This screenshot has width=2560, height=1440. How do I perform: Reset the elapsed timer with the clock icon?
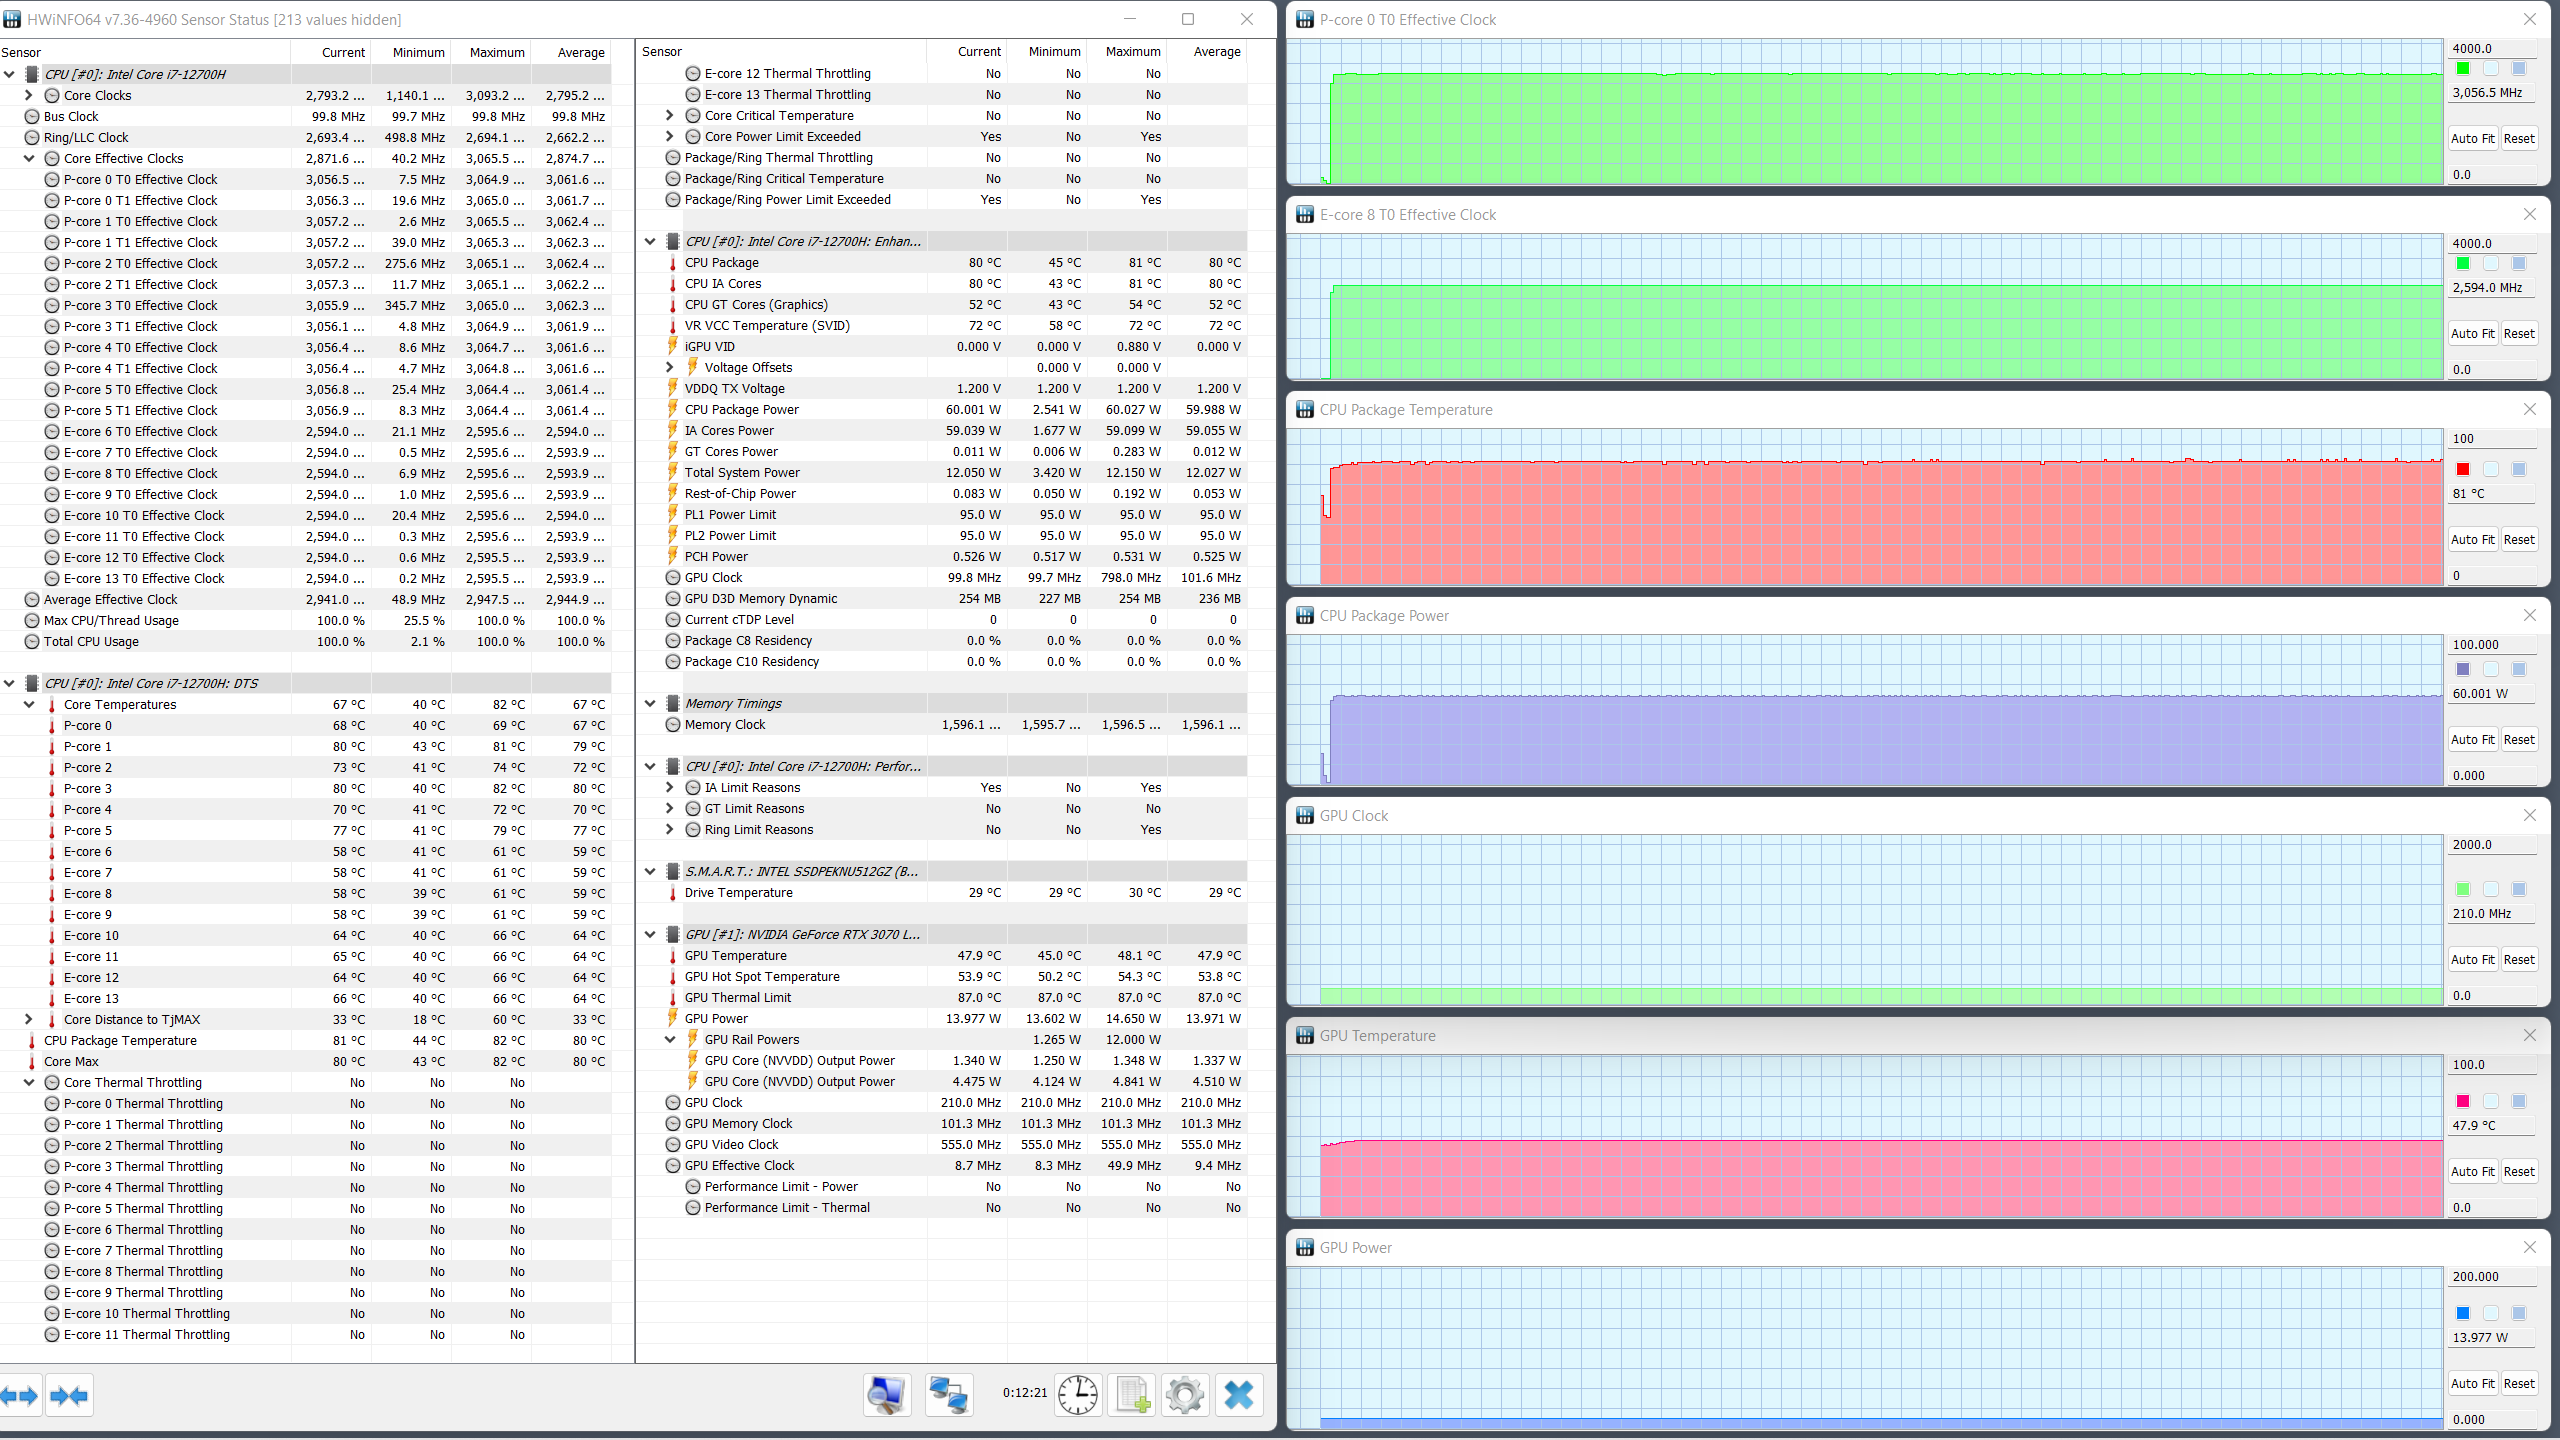pos(1078,1395)
